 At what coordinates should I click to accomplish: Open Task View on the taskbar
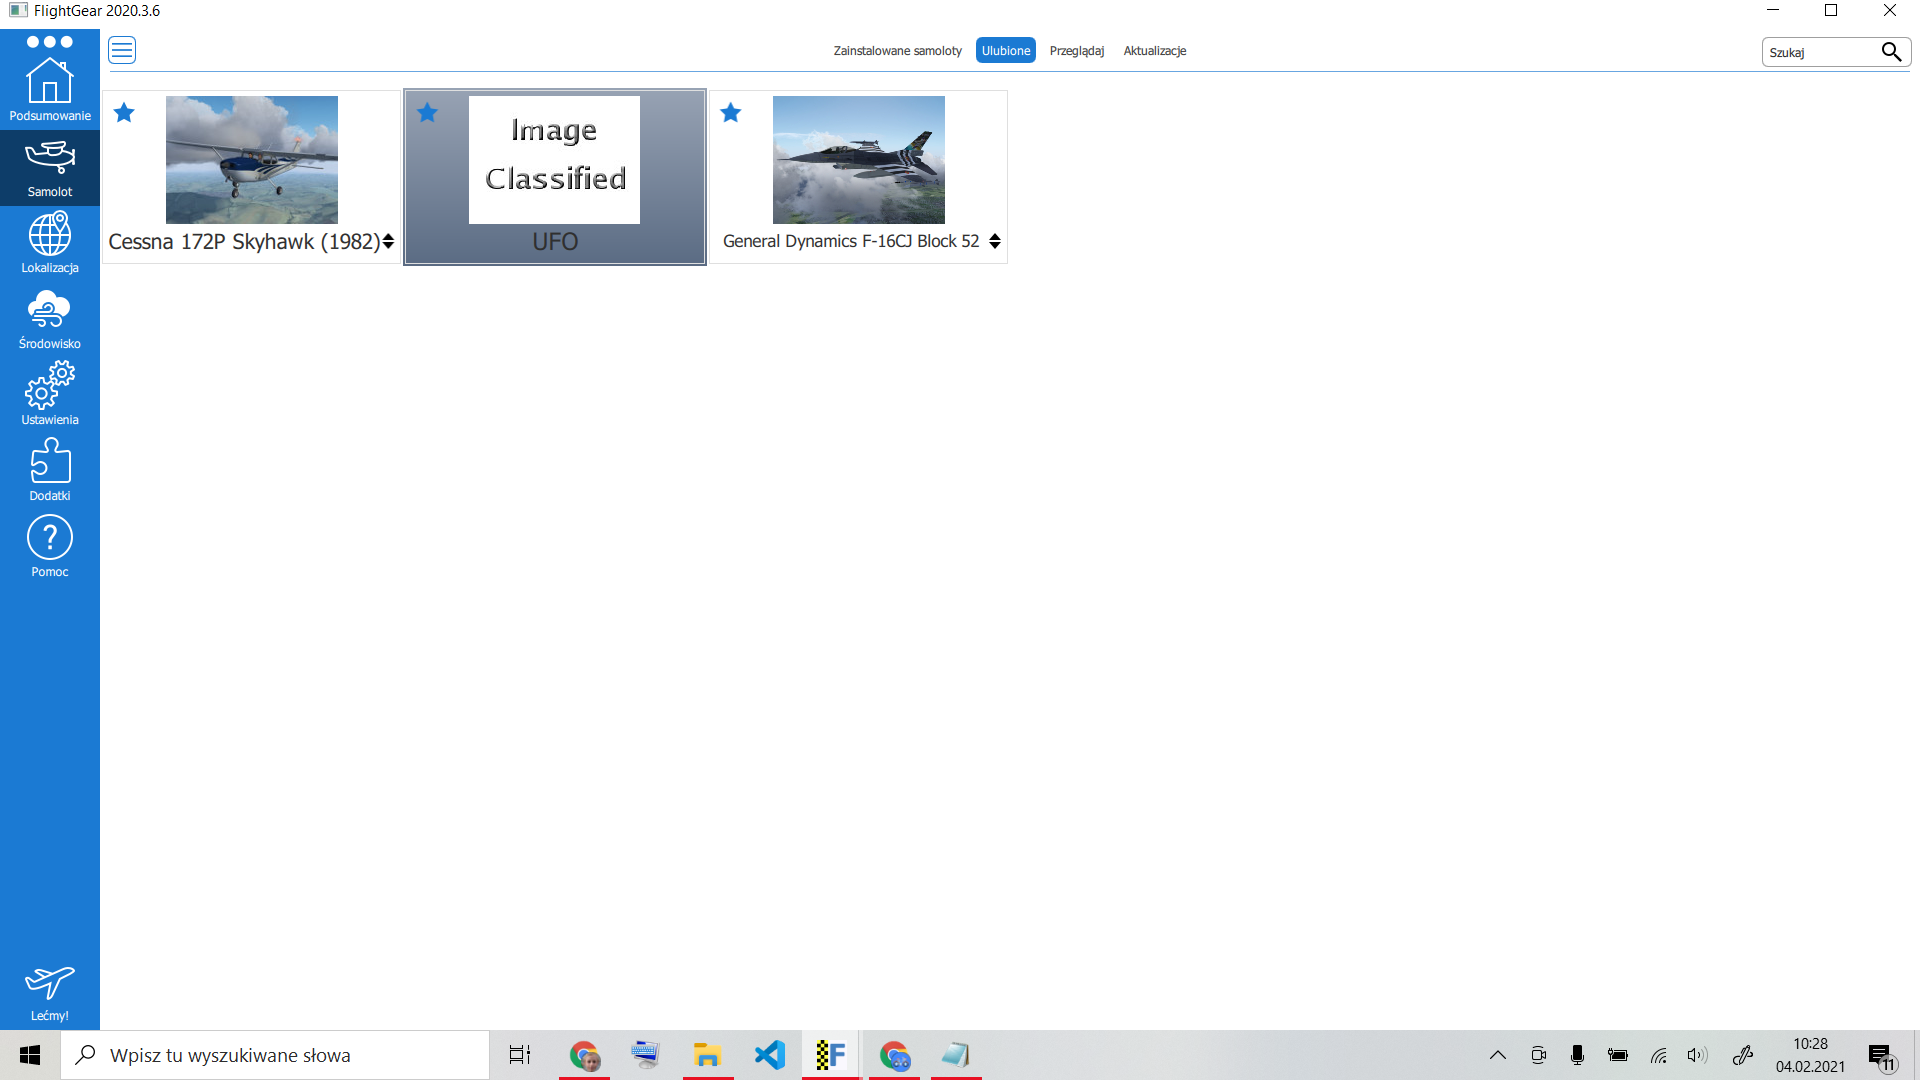click(x=520, y=1055)
